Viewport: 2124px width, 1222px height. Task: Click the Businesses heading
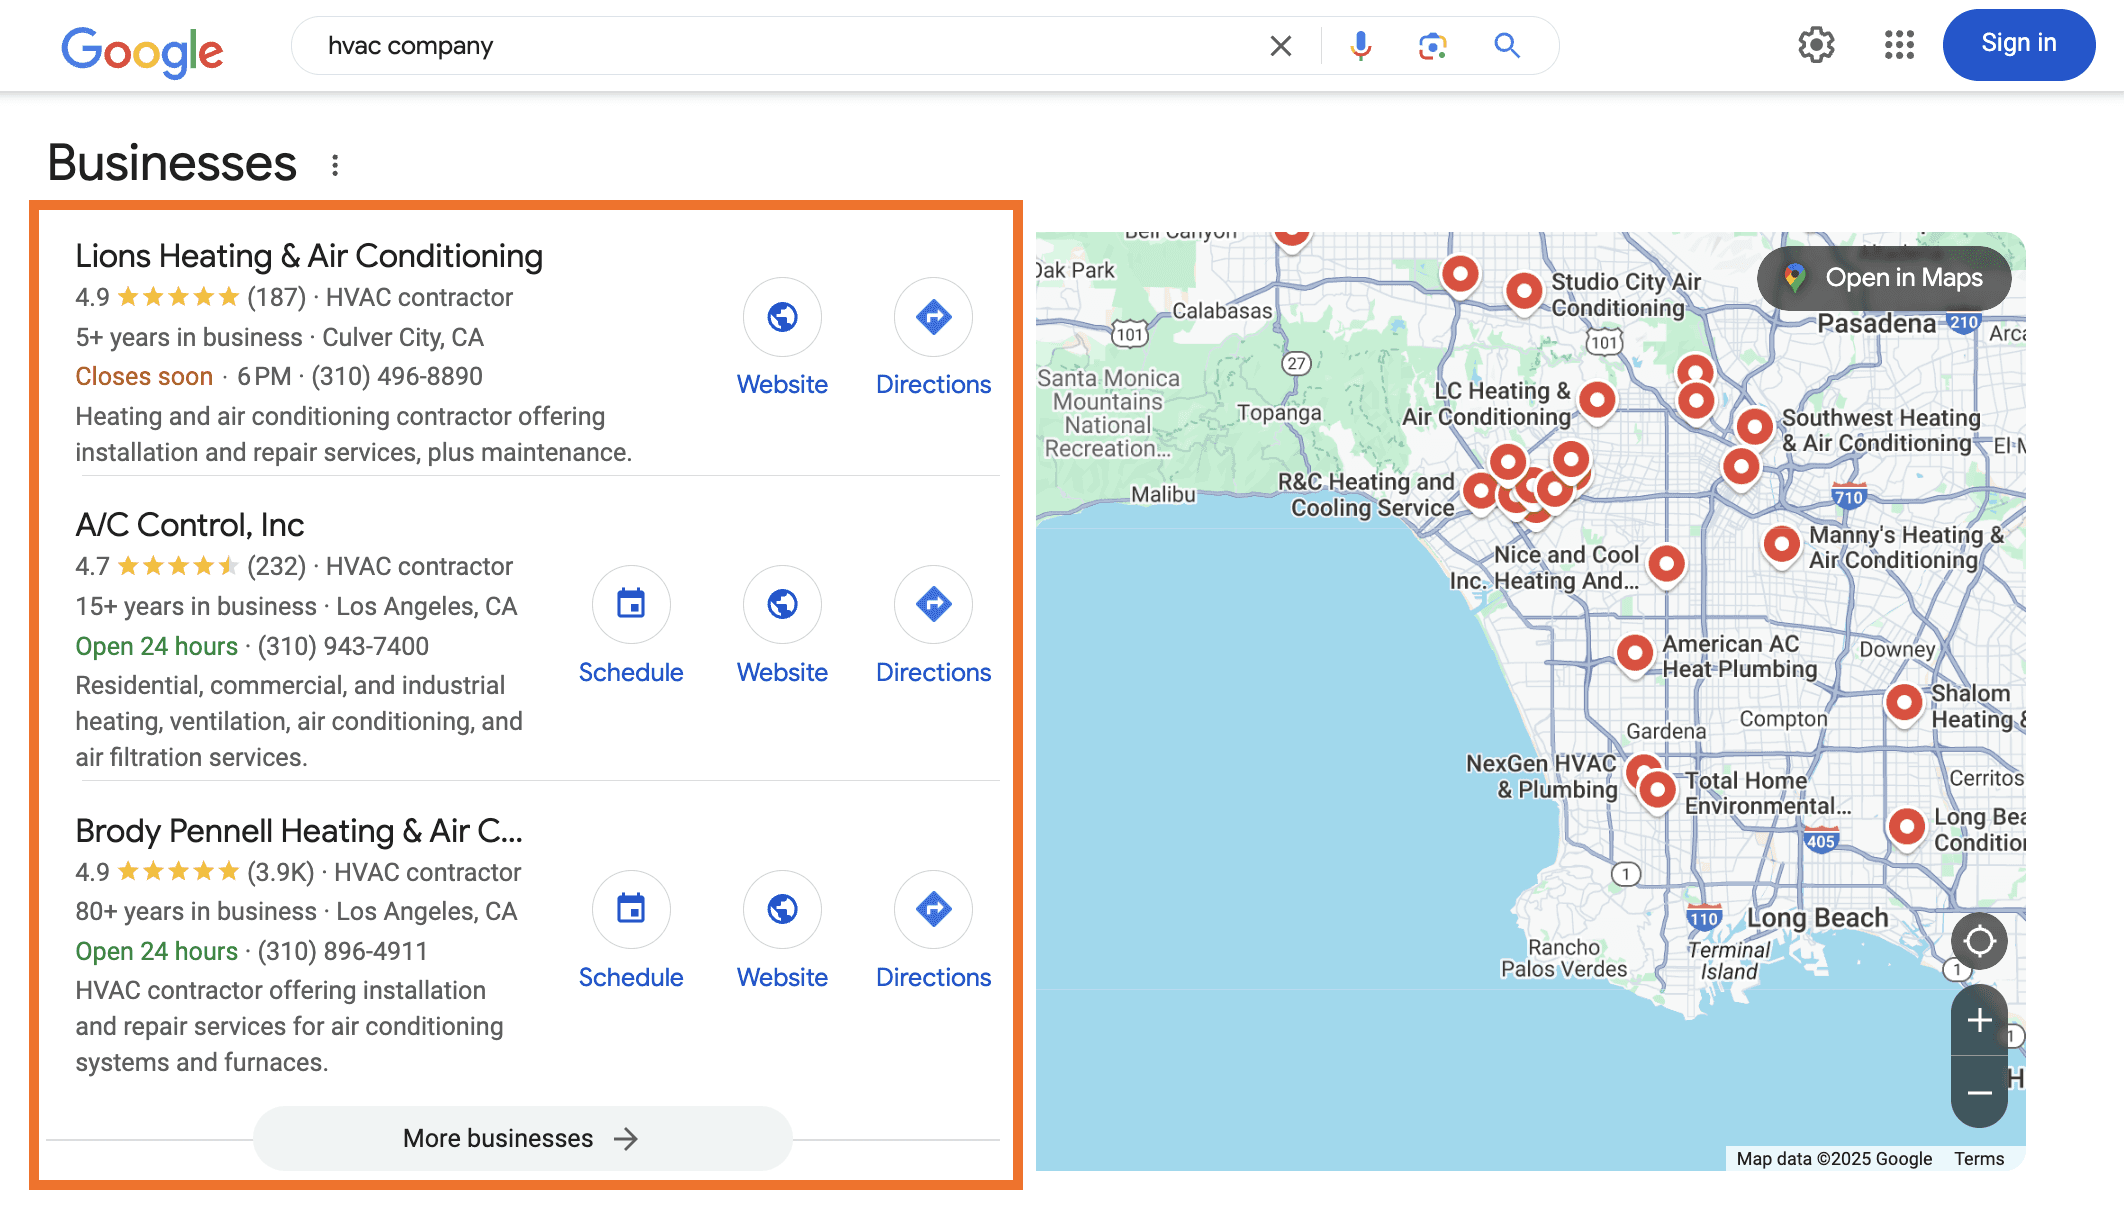172,163
